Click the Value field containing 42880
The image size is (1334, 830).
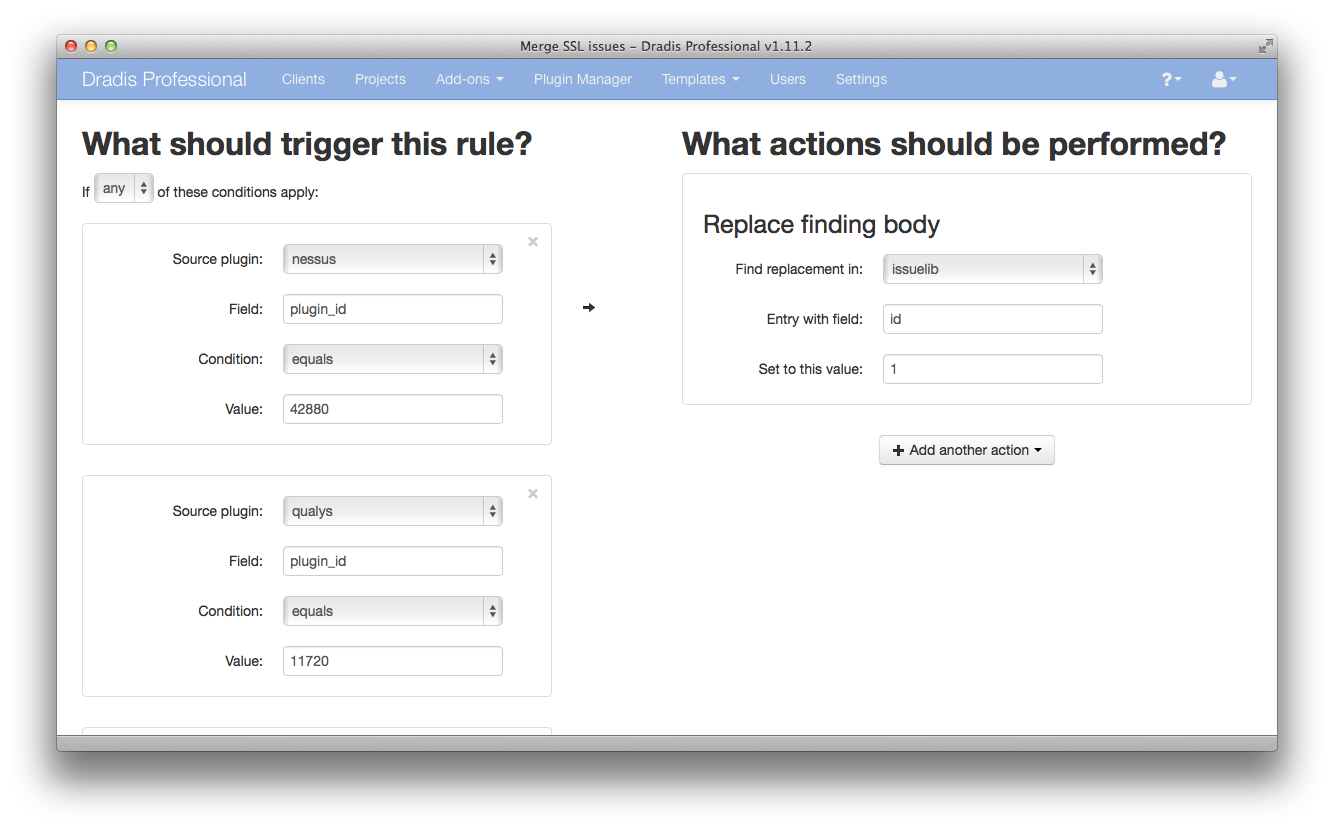pyautogui.click(x=392, y=409)
